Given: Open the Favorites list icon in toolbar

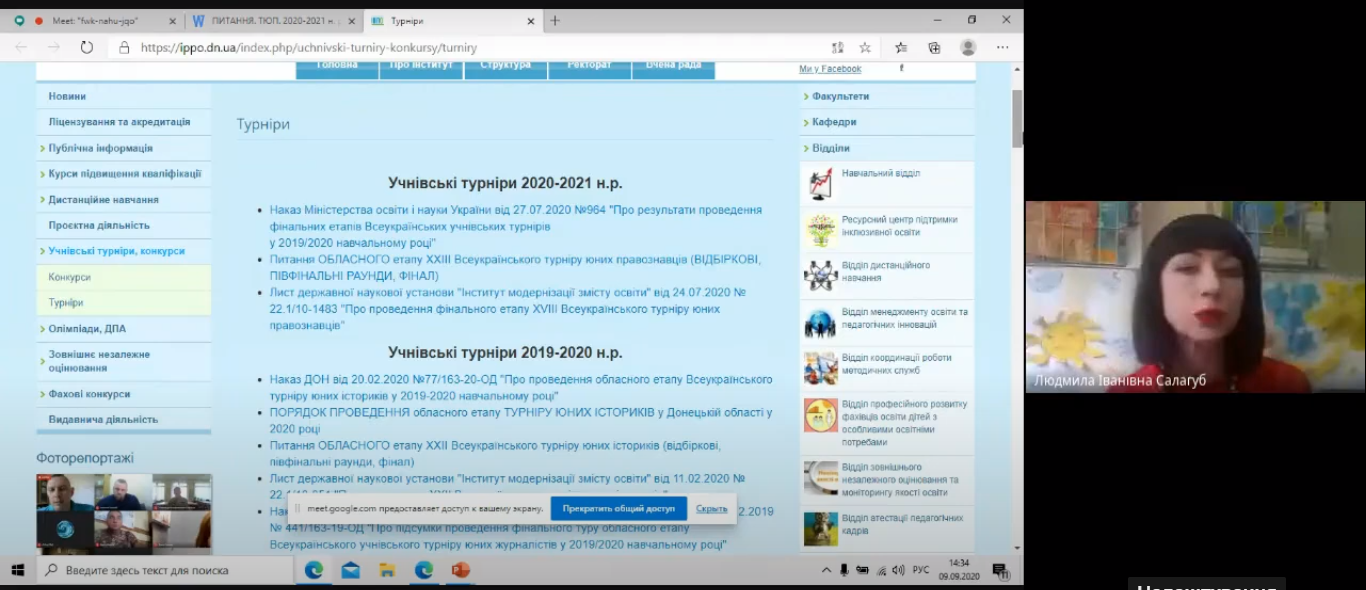Looking at the screenshot, I should 901,47.
